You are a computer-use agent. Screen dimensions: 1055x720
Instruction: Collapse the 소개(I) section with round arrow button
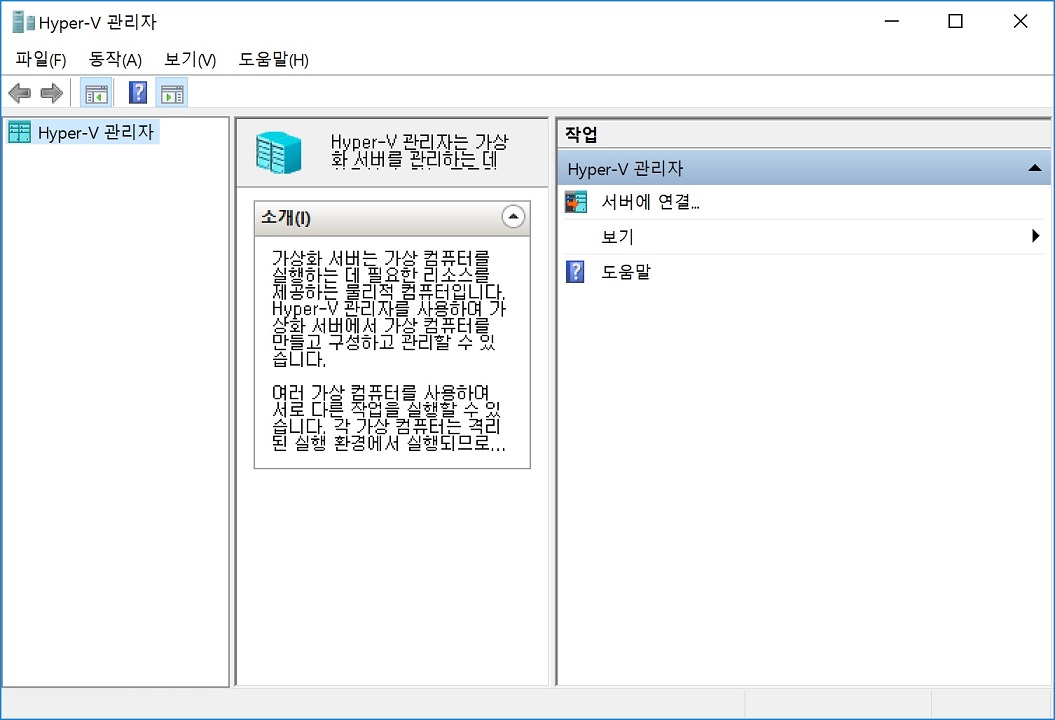point(513,217)
